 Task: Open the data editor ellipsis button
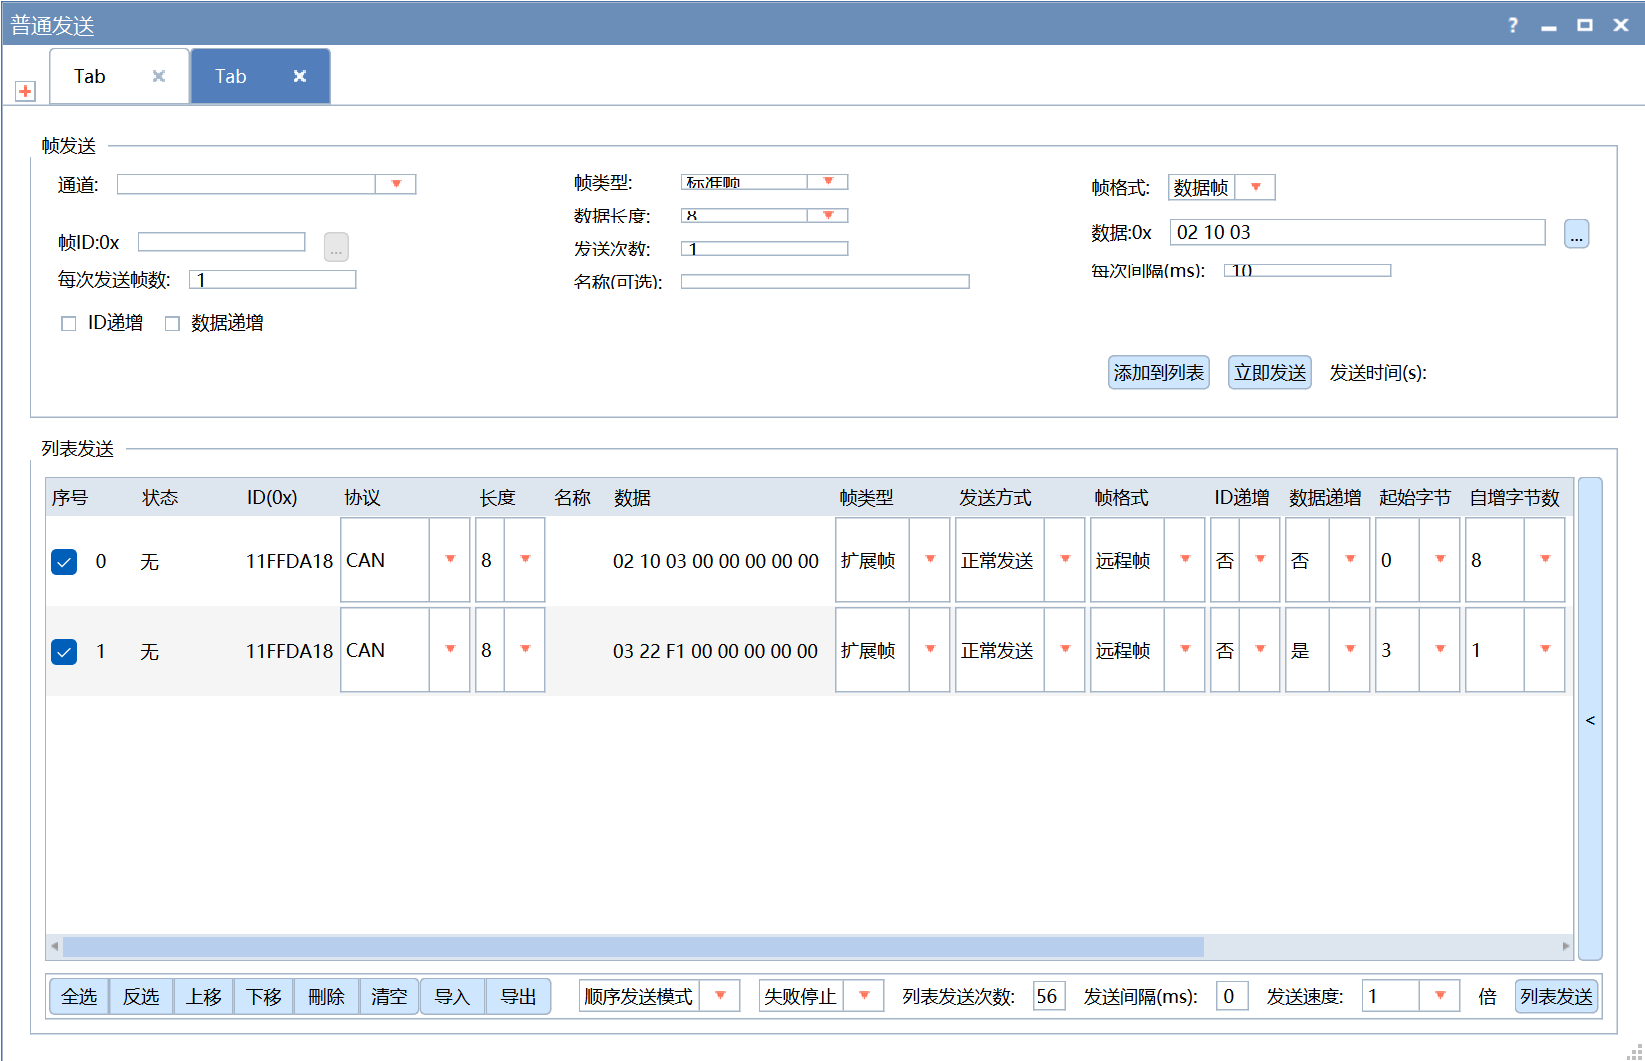pos(1576,234)
